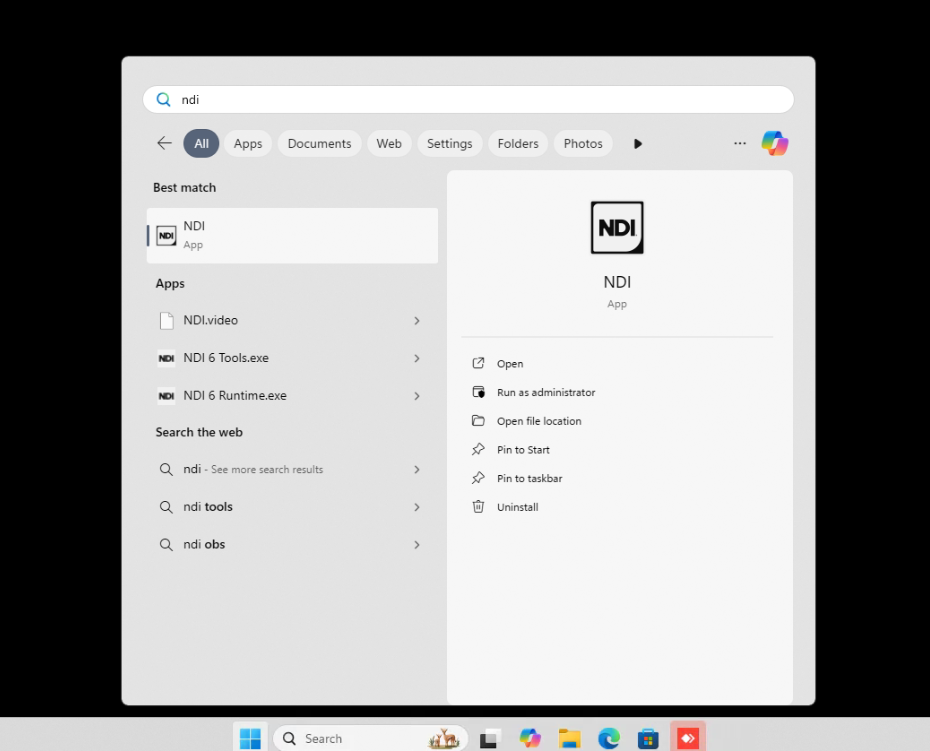Pin NDI to taskbar

[x=529, y=478]
